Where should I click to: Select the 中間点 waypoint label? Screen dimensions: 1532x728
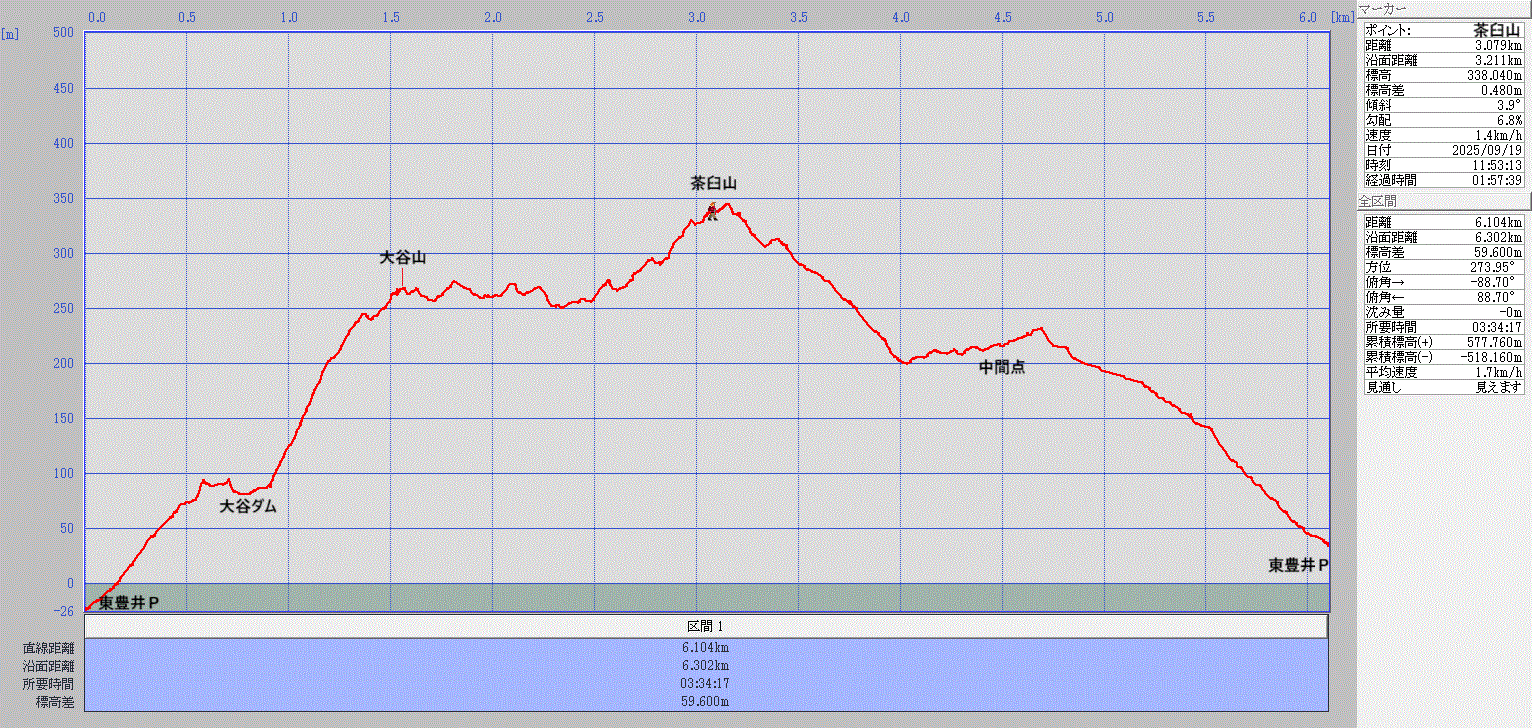pyautogui.click(x=1001, y=367)
